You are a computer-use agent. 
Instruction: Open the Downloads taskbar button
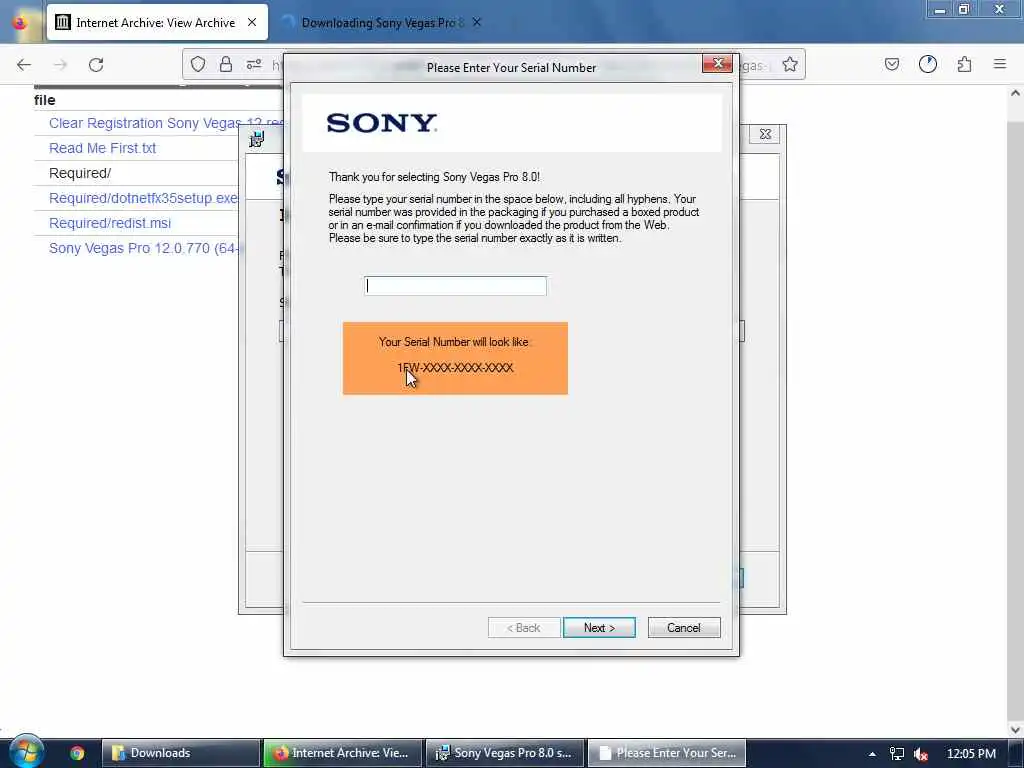coord(181,753)
